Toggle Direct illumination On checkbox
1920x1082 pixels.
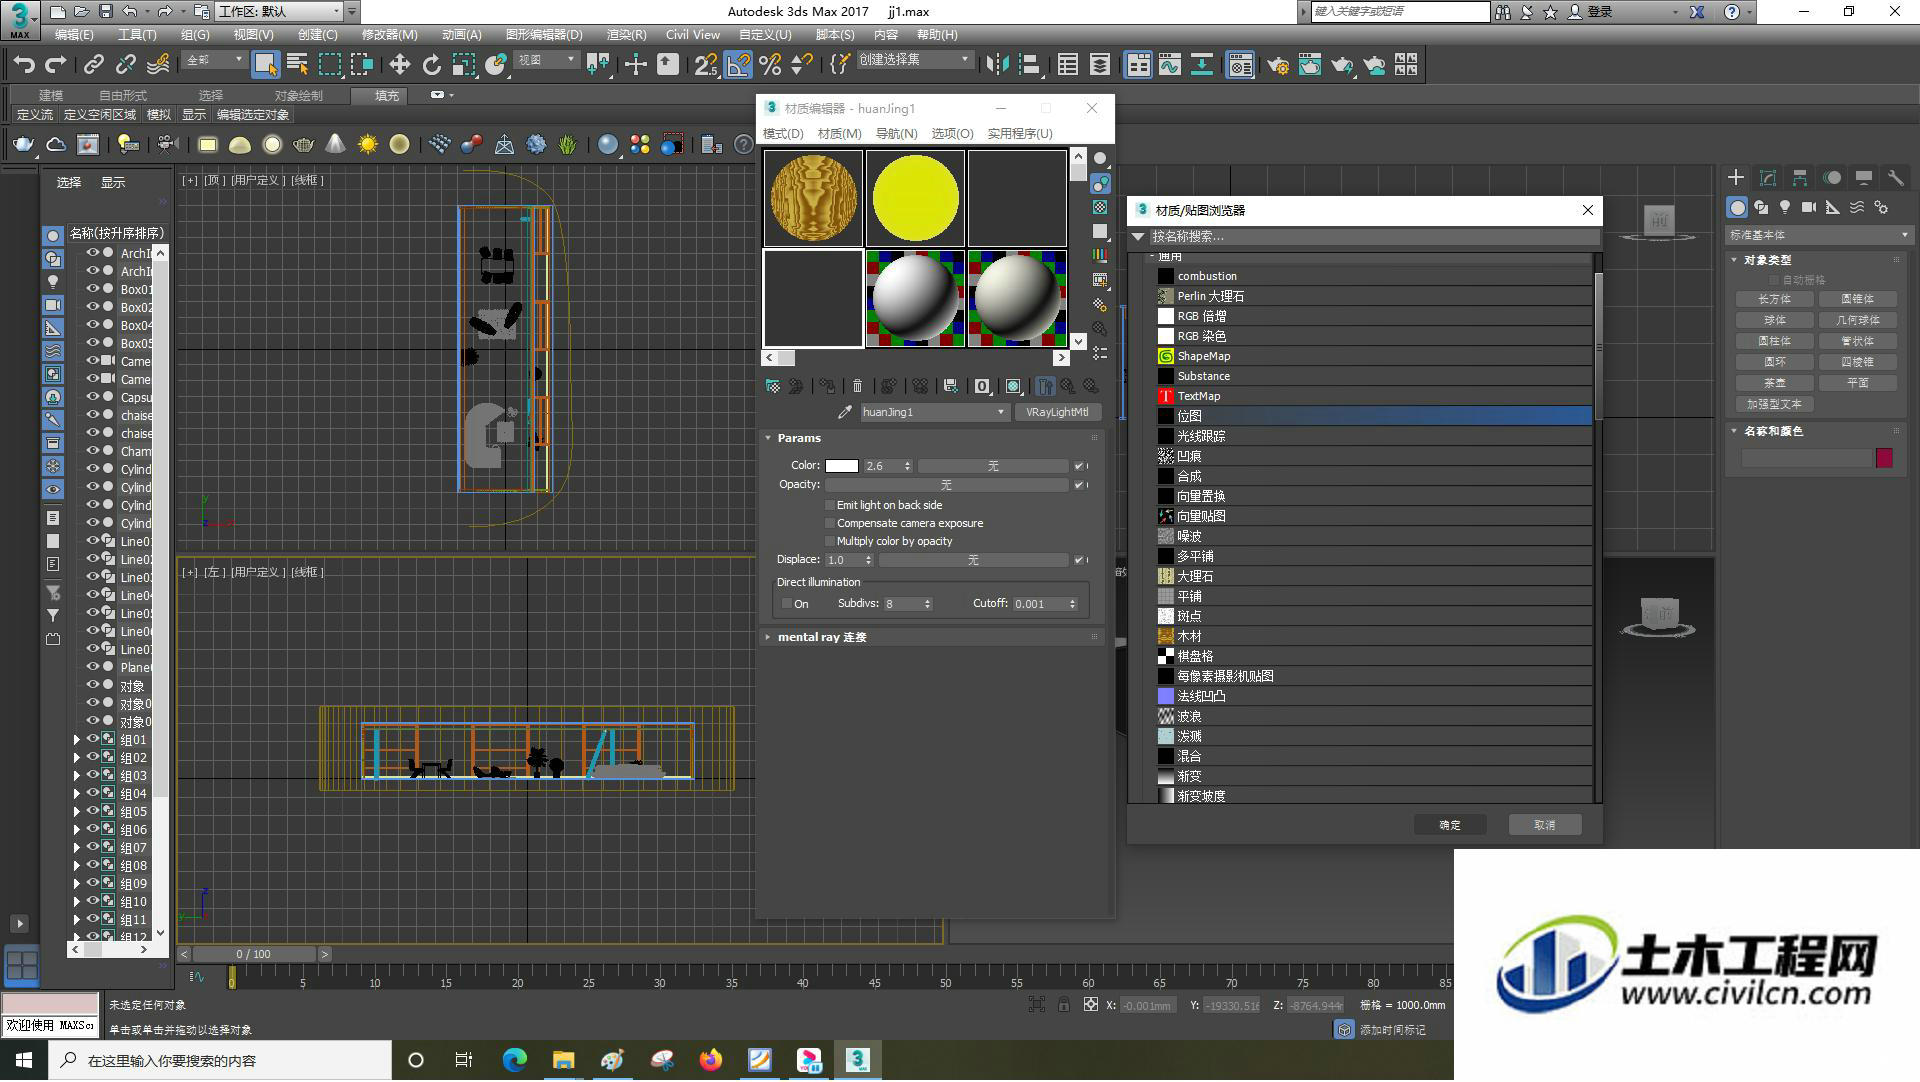point(787,604)
